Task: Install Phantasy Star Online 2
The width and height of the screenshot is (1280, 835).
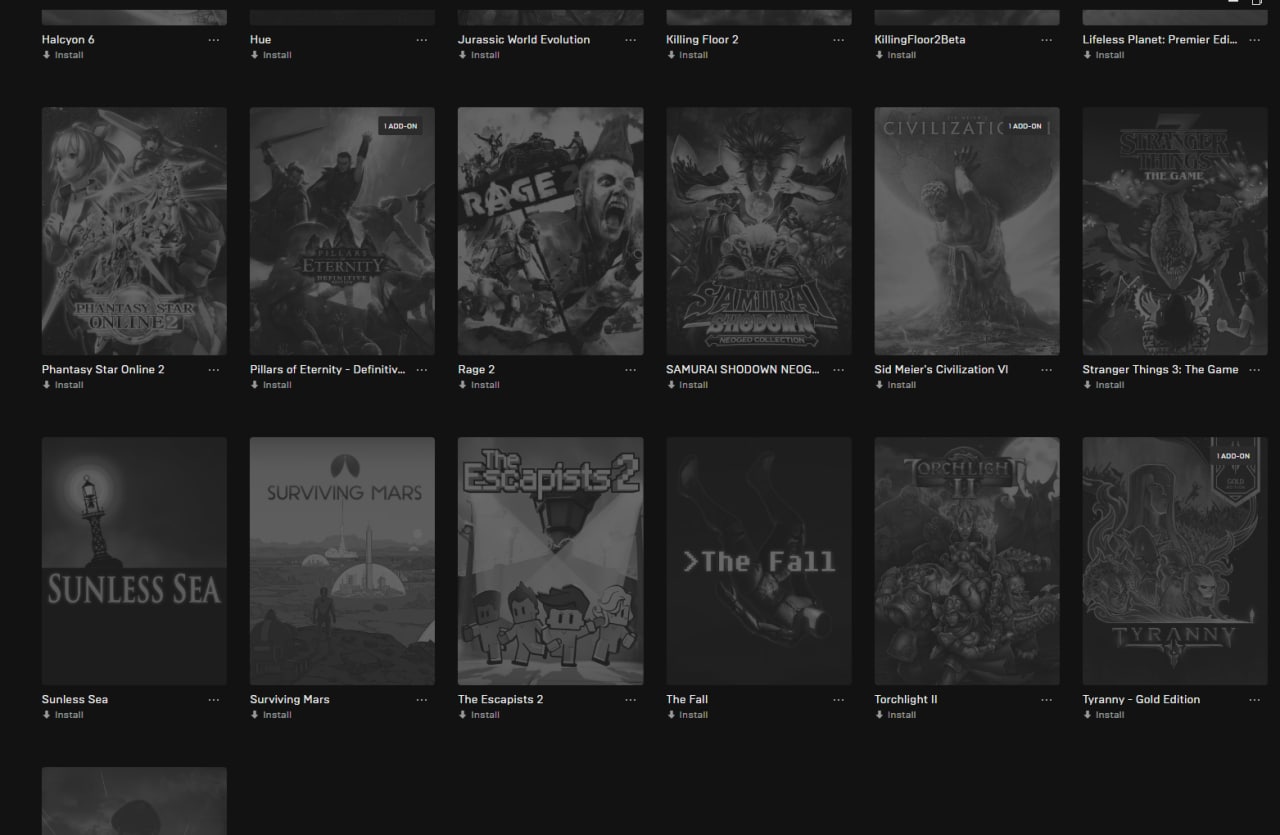Action: pyautogui.click(x=63, y=385)
